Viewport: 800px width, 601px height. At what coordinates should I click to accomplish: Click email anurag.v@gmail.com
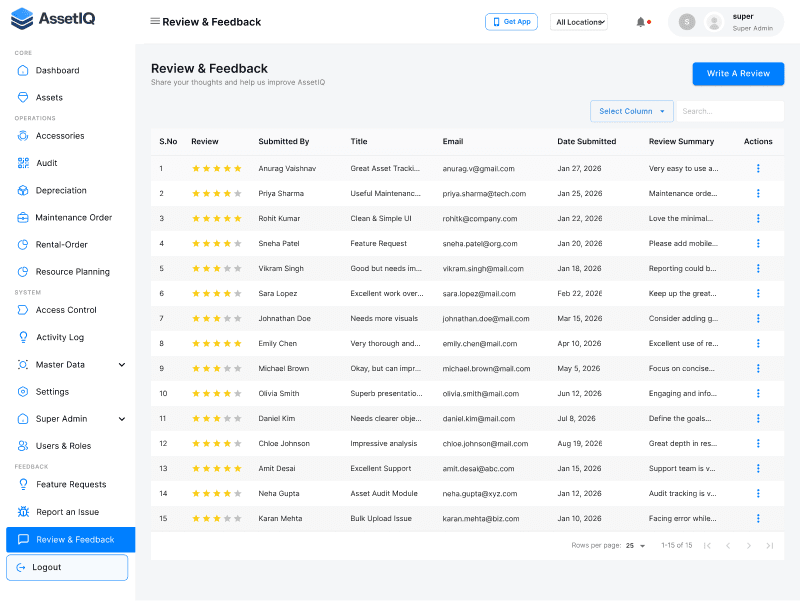point(478,169)
